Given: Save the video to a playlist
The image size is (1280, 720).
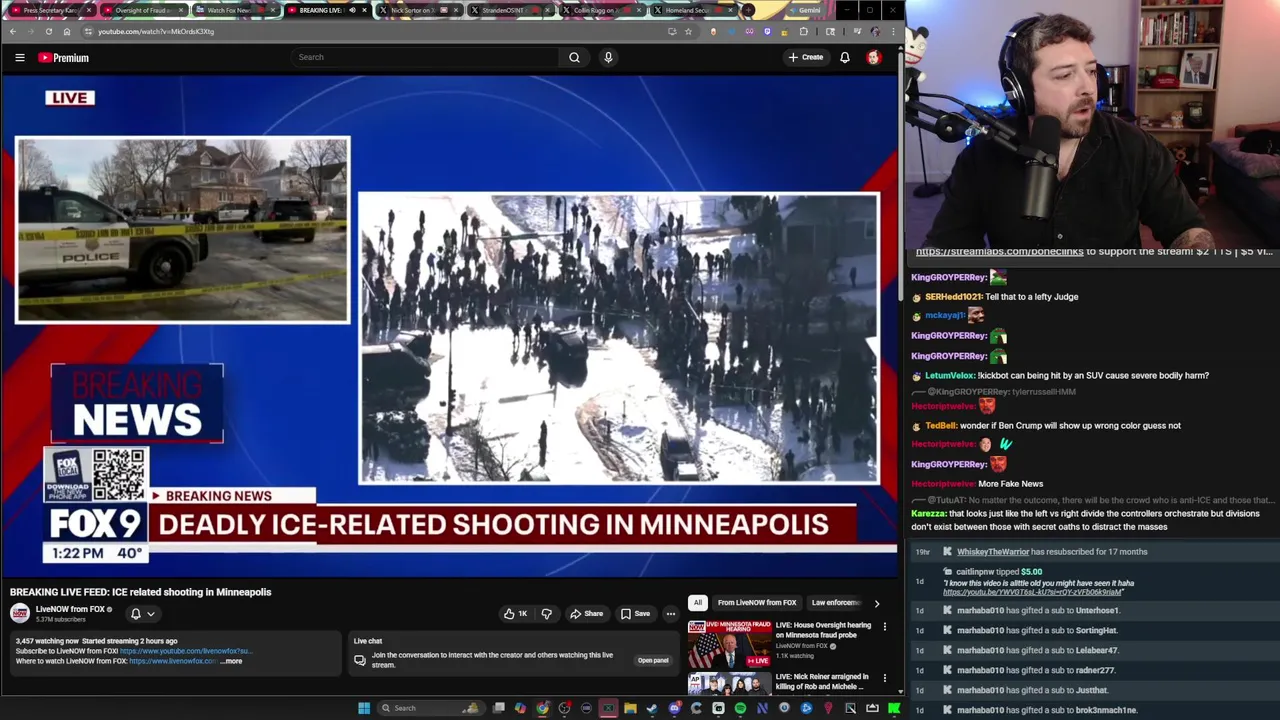Looking at the screenshot, I should [x=636, y=614].
